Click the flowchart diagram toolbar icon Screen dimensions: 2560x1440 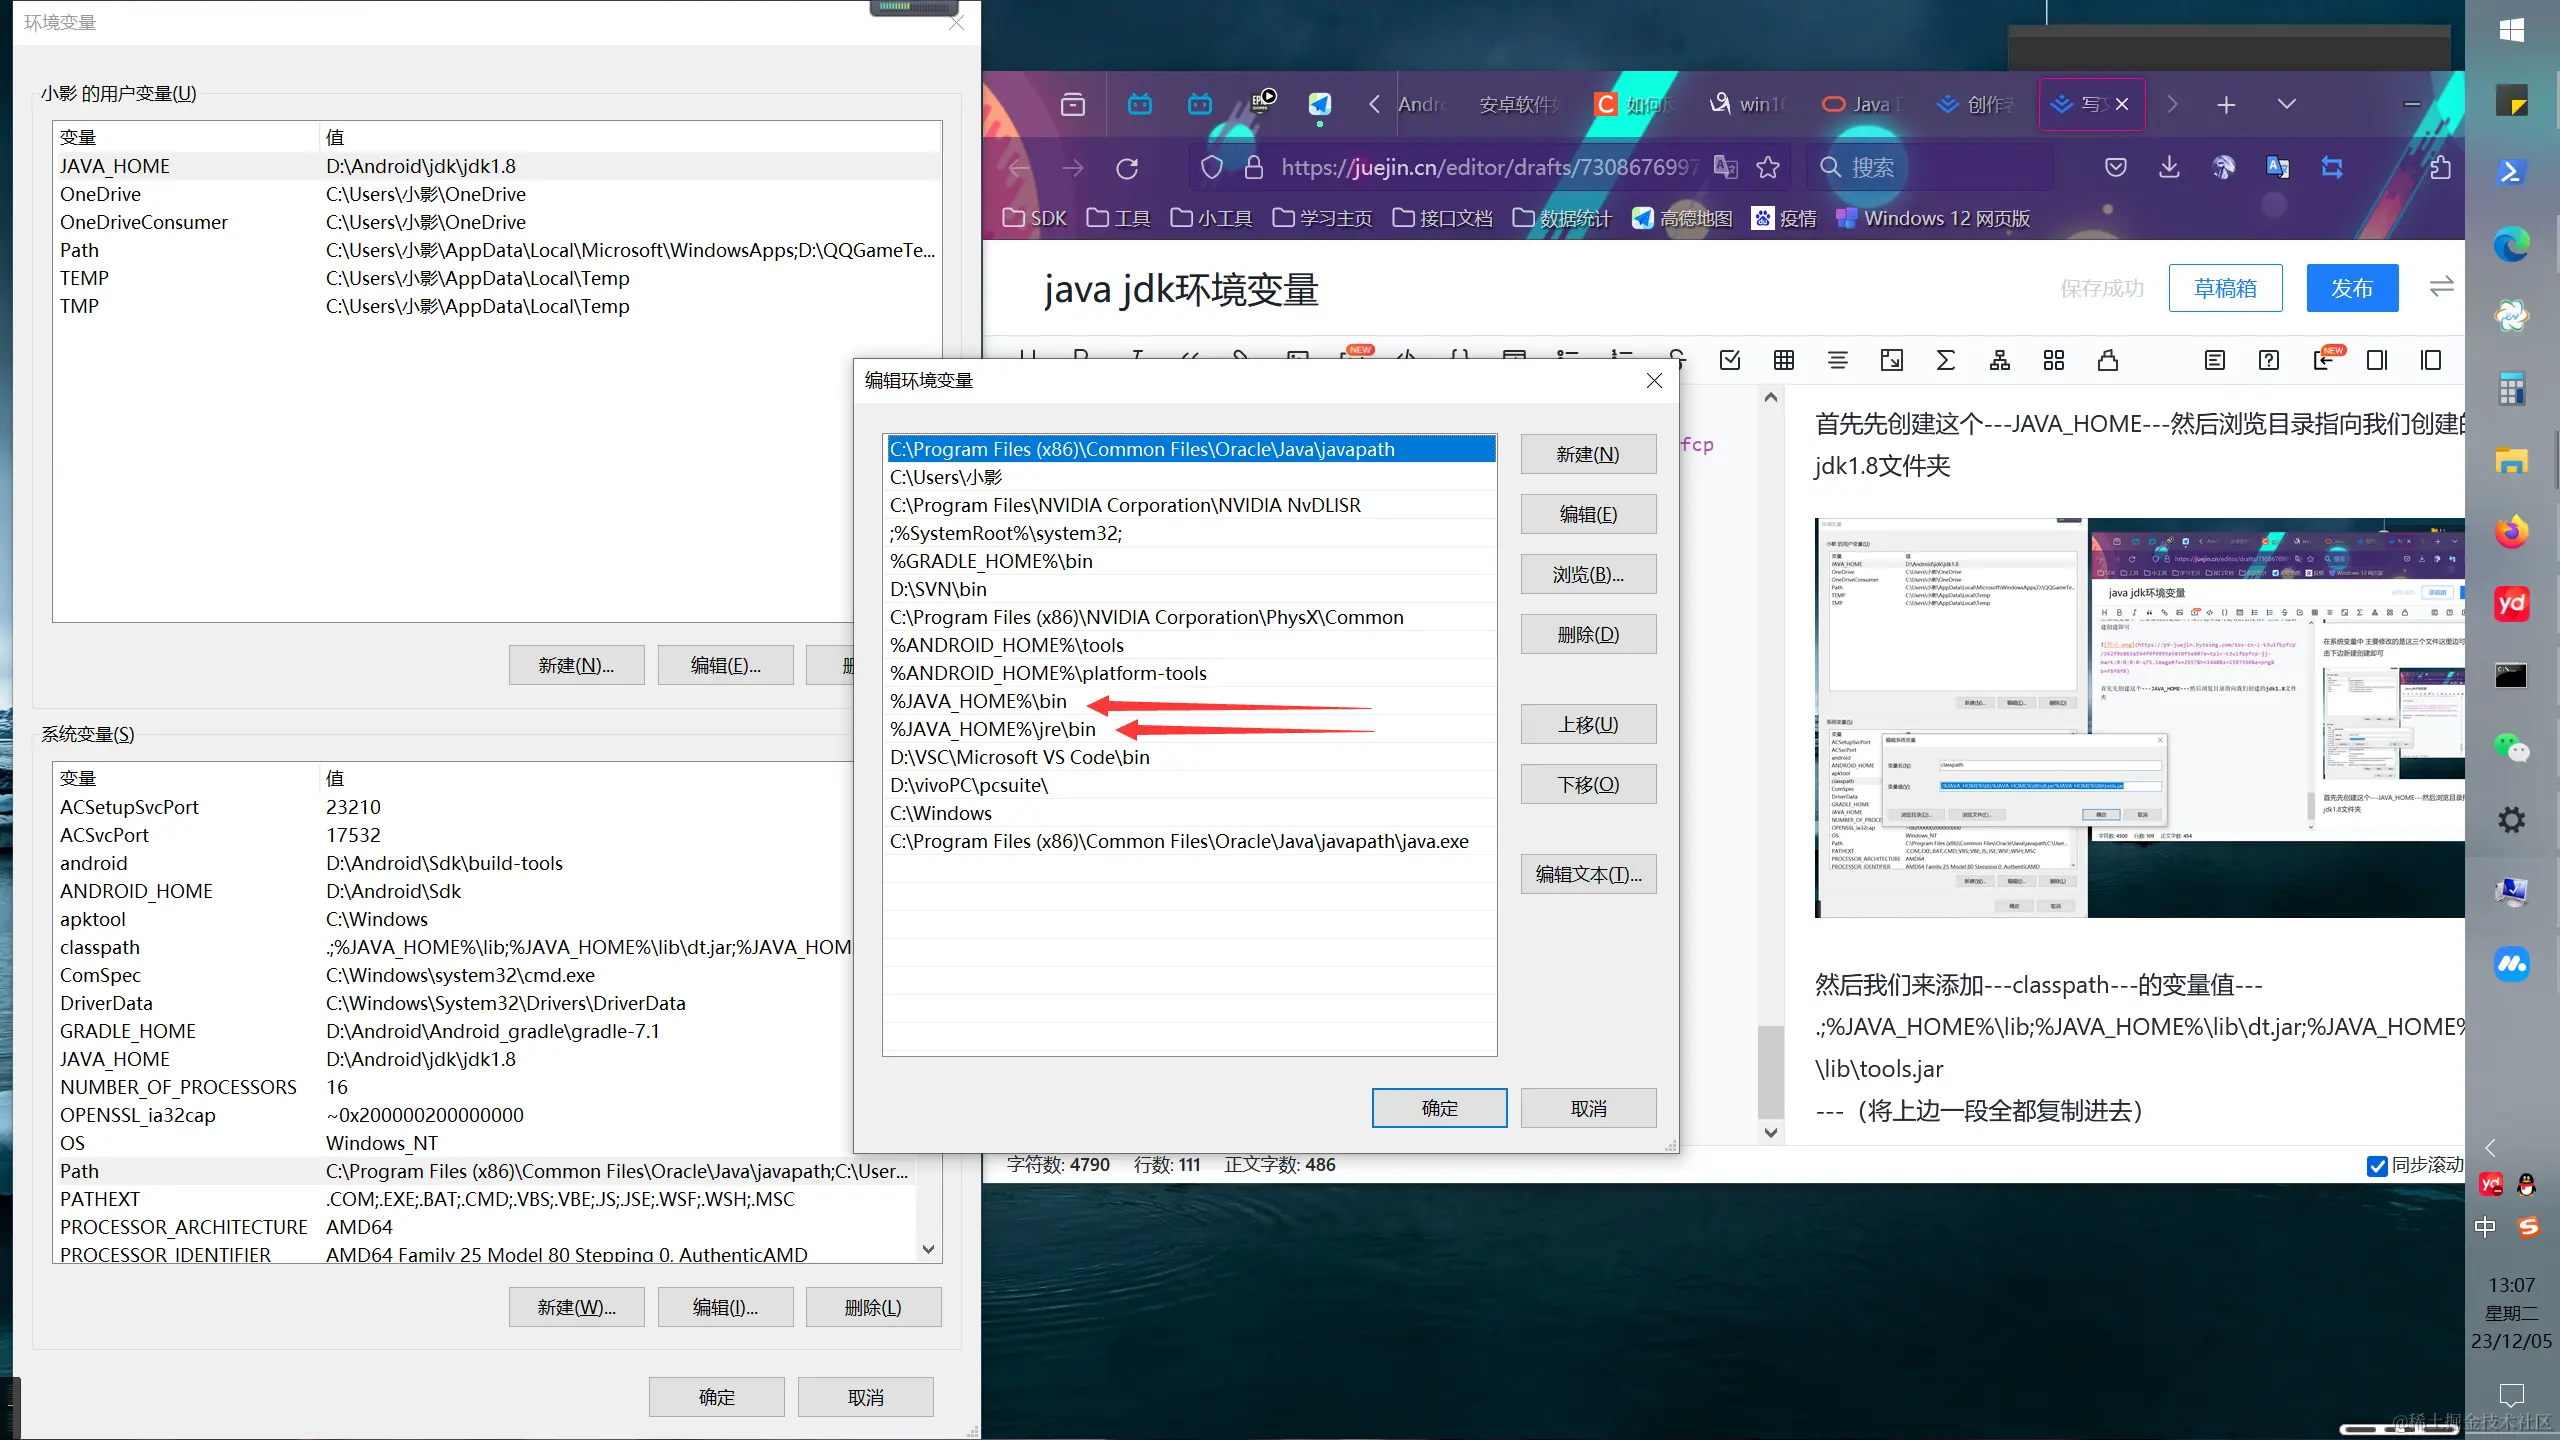pos(1999,360)
